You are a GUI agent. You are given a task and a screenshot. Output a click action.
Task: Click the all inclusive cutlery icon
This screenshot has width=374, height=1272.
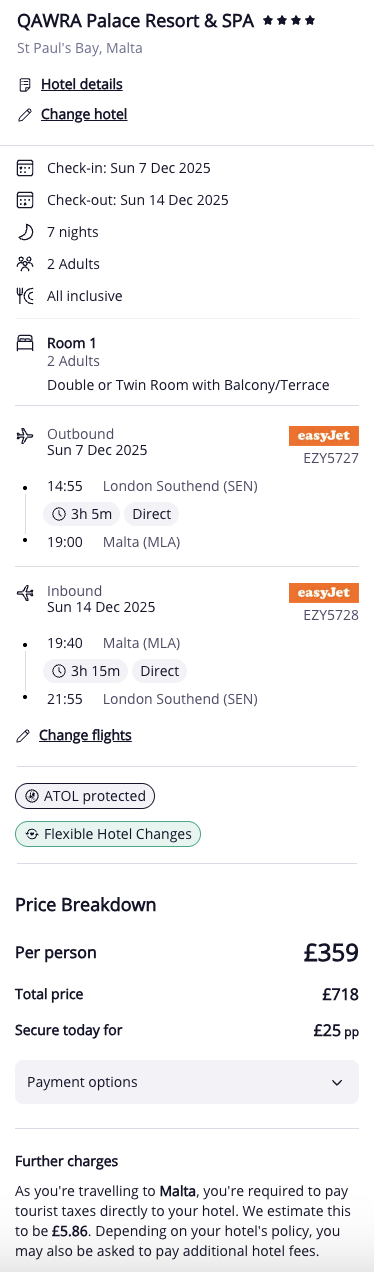[x=26, y=296]
